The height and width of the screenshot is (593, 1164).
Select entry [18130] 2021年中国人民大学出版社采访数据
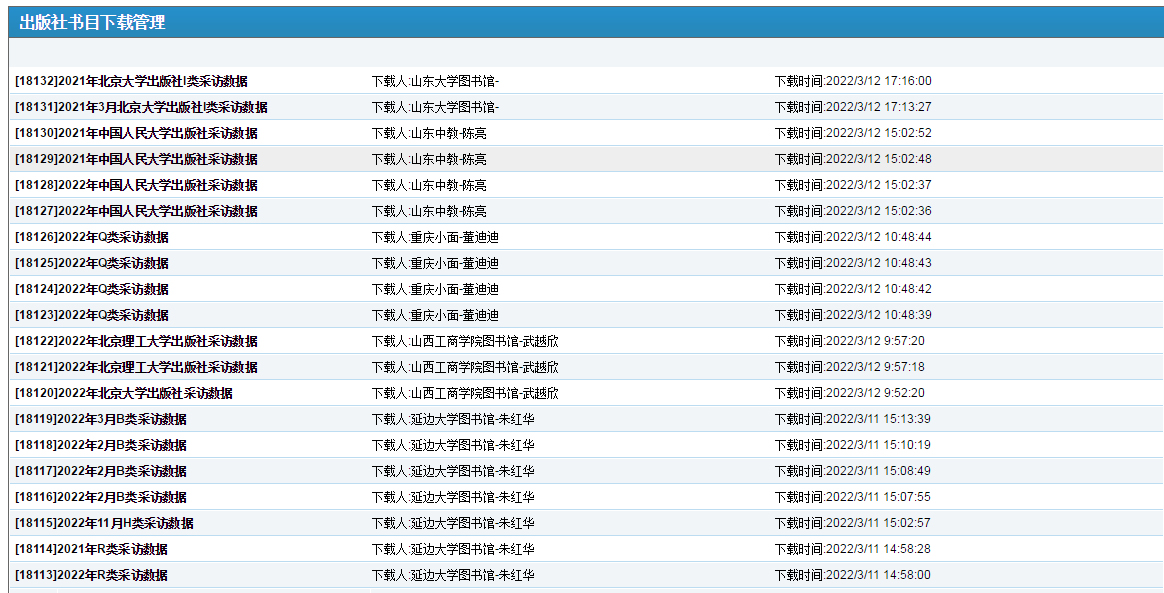[136, 133]
